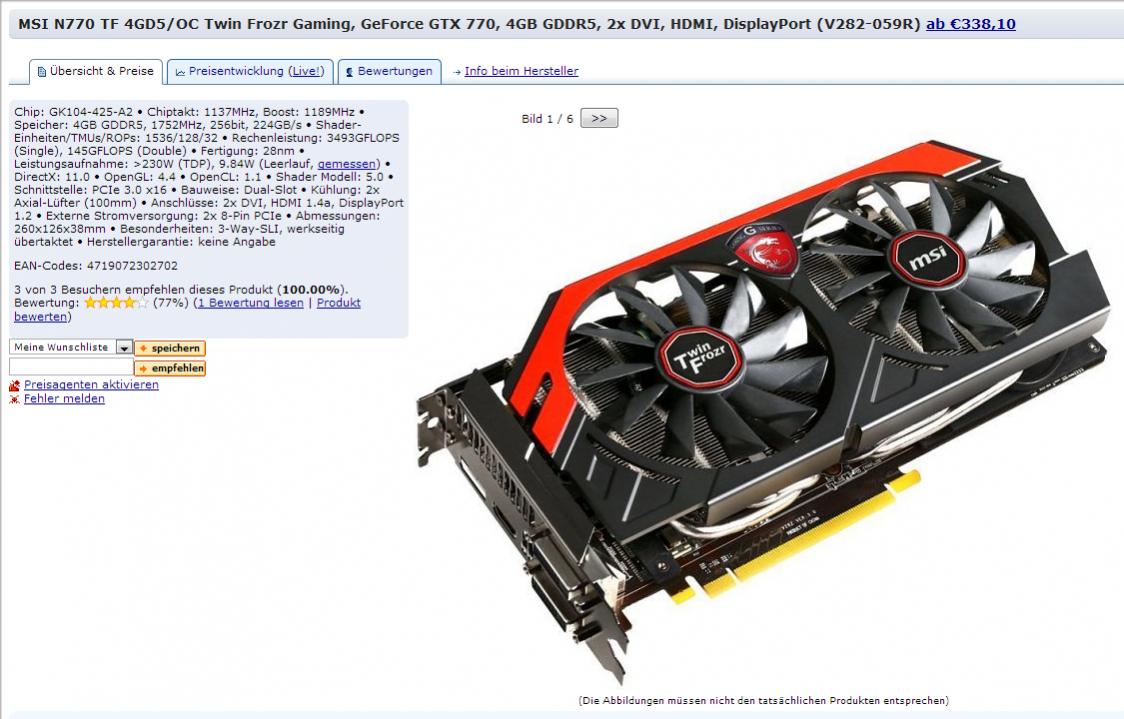Read the 1 Bewertung lesen link
Image resolution: width=1124 pixels, height=719 pixels.
point(251,303)
